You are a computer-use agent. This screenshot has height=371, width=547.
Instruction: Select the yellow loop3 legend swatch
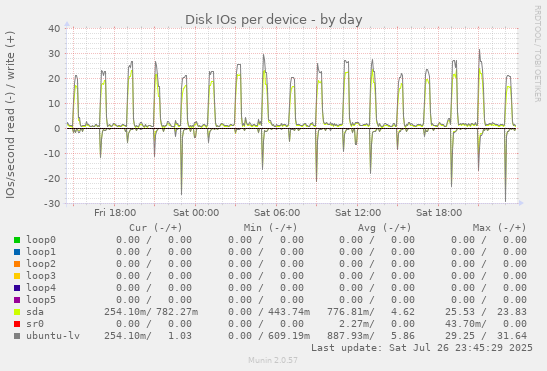pyautogui.click(x=17, y=276)
